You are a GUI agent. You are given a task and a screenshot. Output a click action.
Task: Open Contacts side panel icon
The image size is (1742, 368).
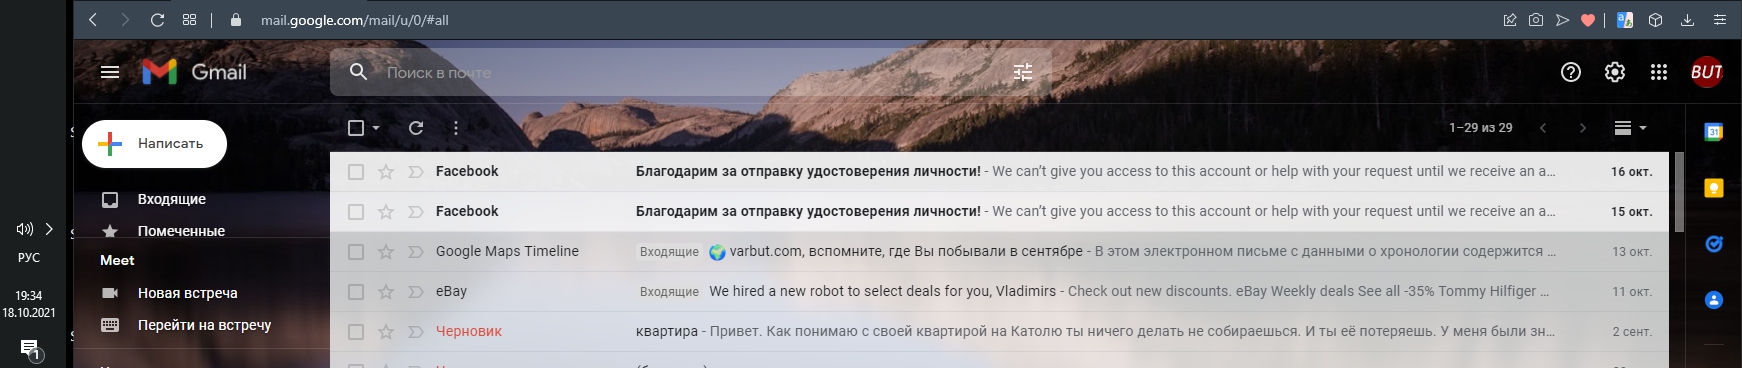1713,299
